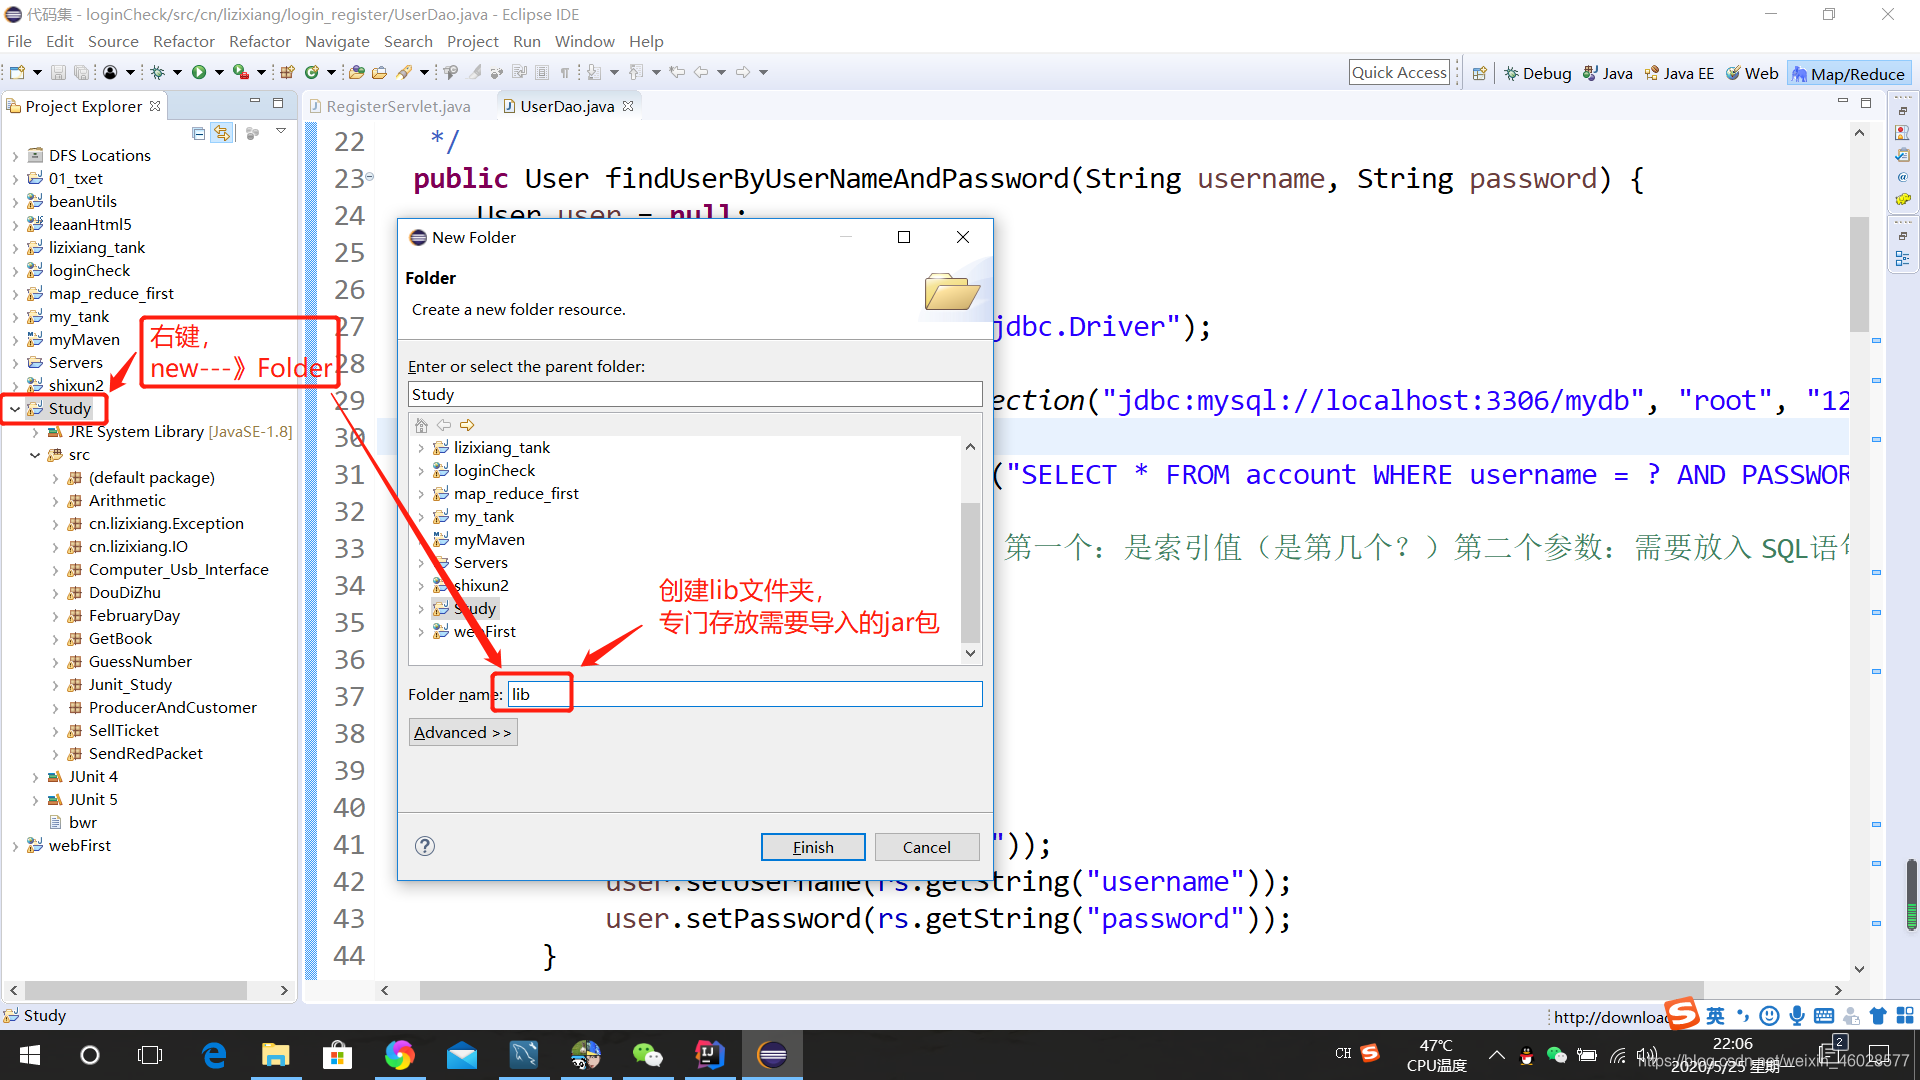Click the Run with external tools icon
The width and height of the screenshot is (1920, 1080).
[241, 72]
